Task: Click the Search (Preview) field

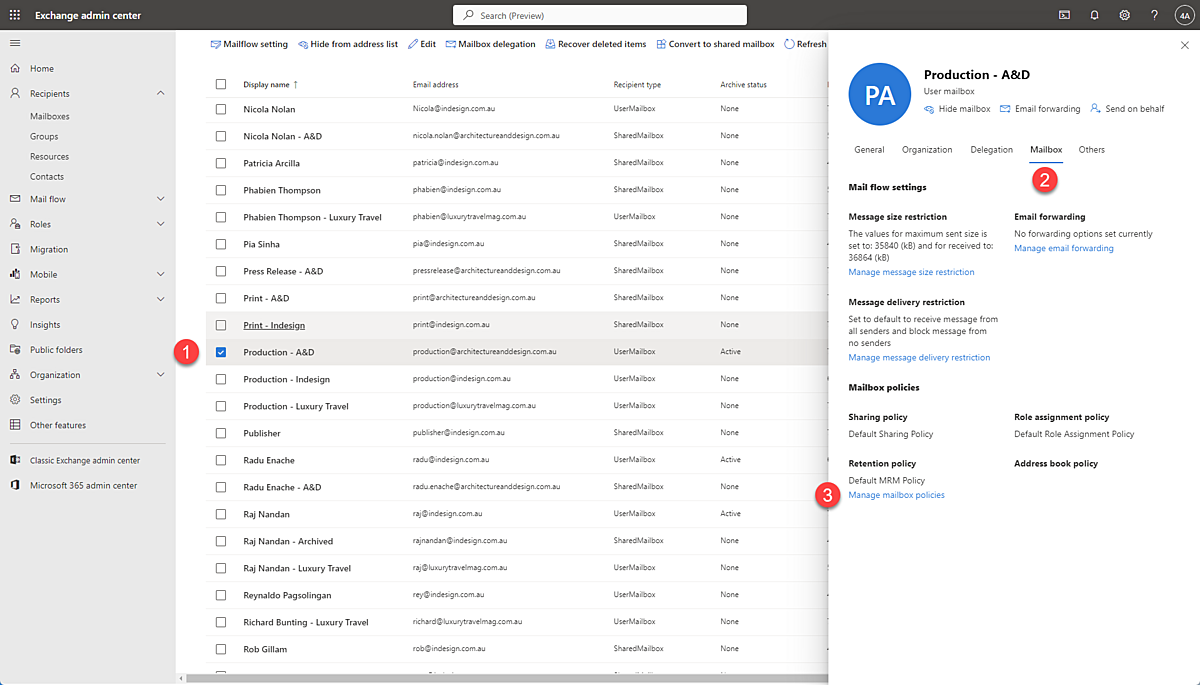Action: tap(600, 15)
